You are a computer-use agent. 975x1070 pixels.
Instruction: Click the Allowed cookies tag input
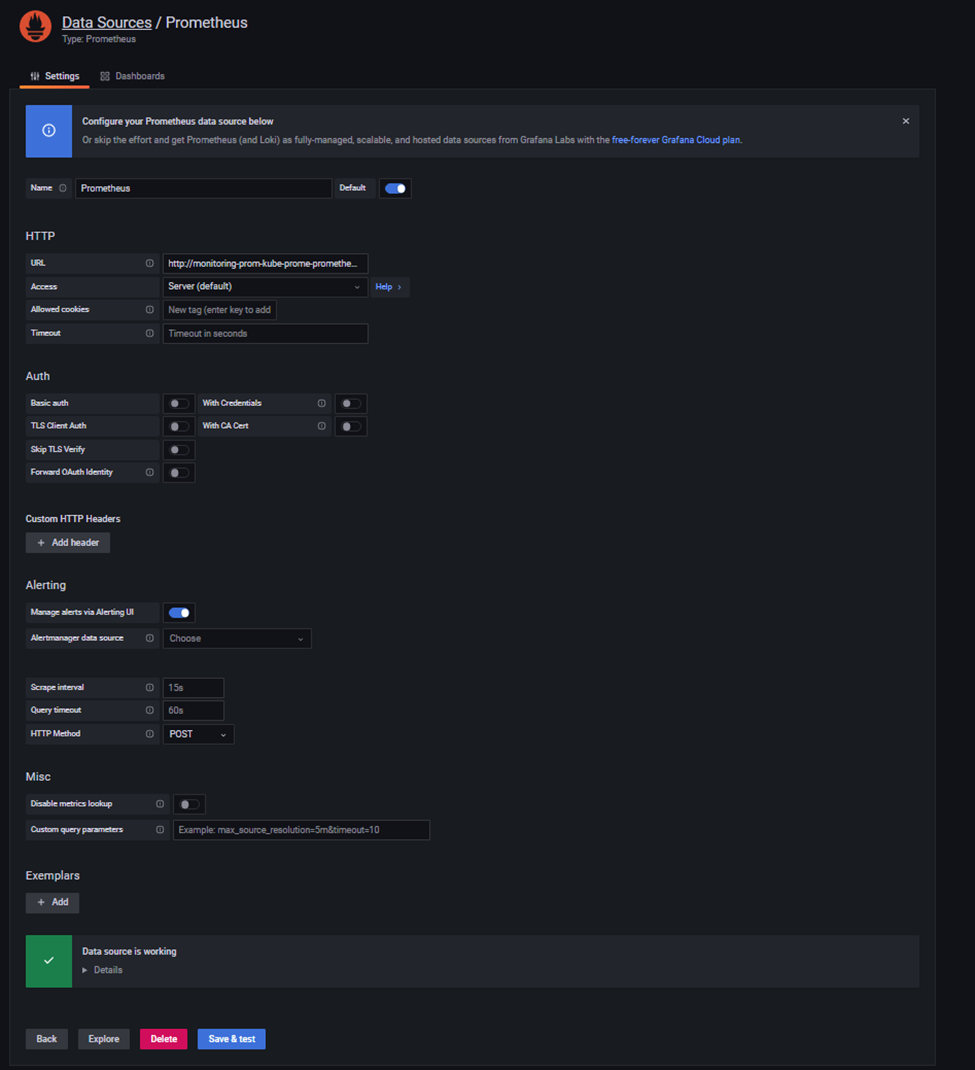click(219, 310)
